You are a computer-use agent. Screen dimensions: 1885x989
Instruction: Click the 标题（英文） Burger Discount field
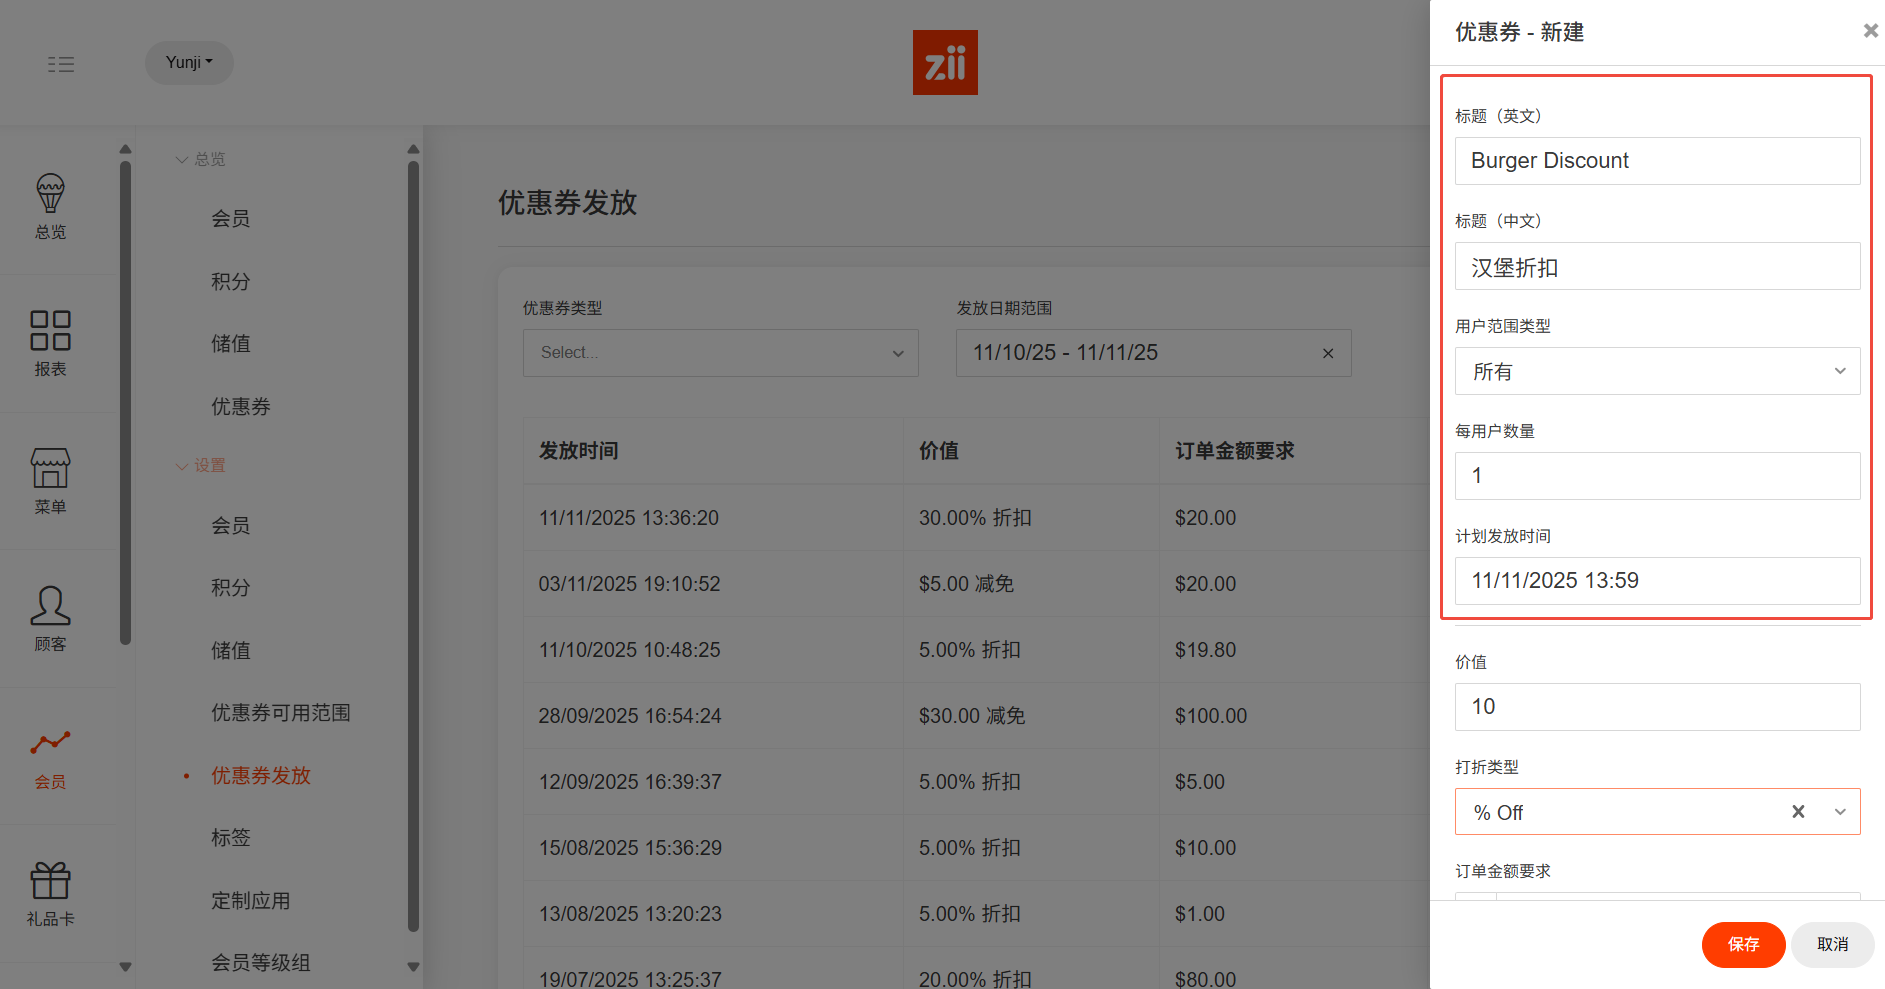[1656, 161]
